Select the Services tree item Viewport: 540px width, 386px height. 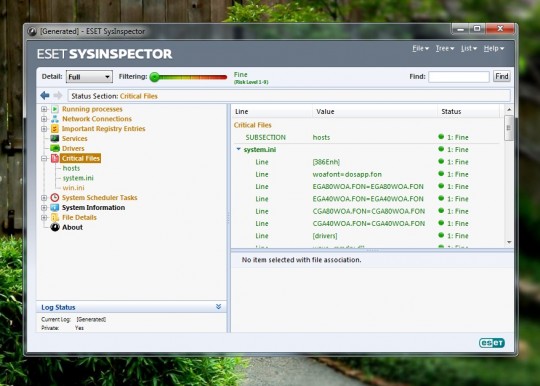coord(74,138)
